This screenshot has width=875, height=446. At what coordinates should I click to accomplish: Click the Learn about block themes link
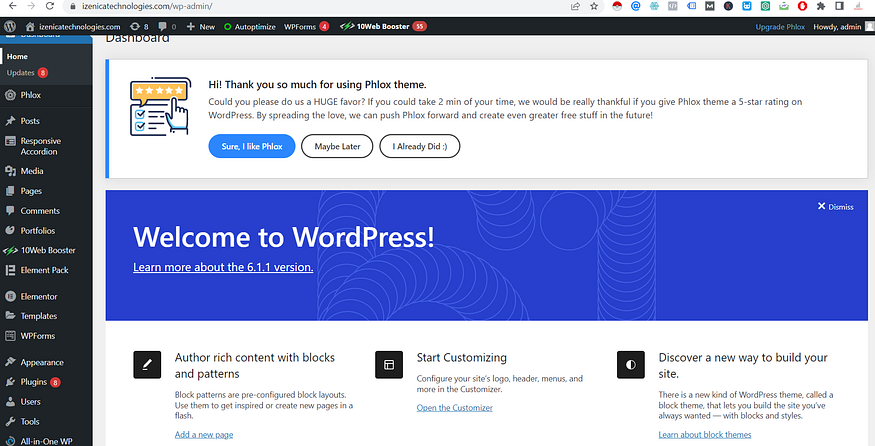pyautogui.click(x=705, y=434)
